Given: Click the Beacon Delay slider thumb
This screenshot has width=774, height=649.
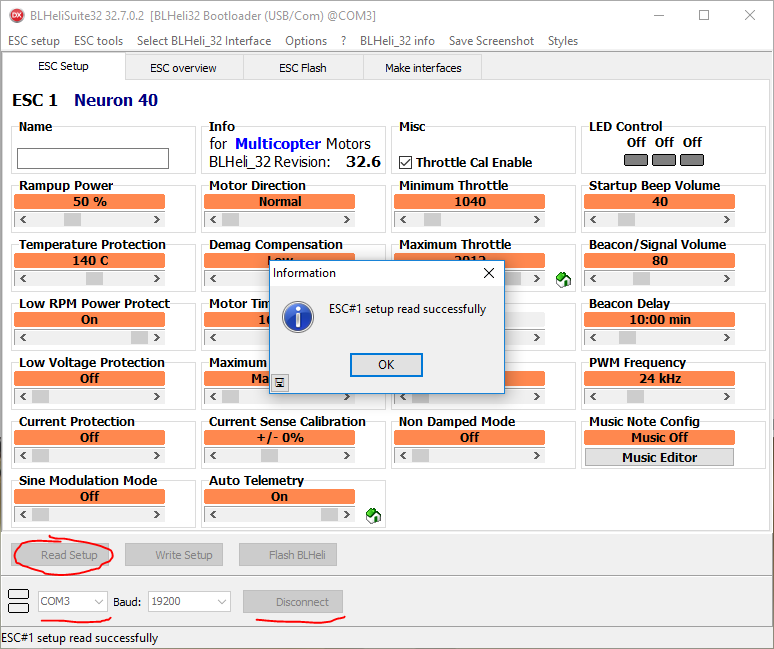Looking at the screenshot, I should 627,338.
